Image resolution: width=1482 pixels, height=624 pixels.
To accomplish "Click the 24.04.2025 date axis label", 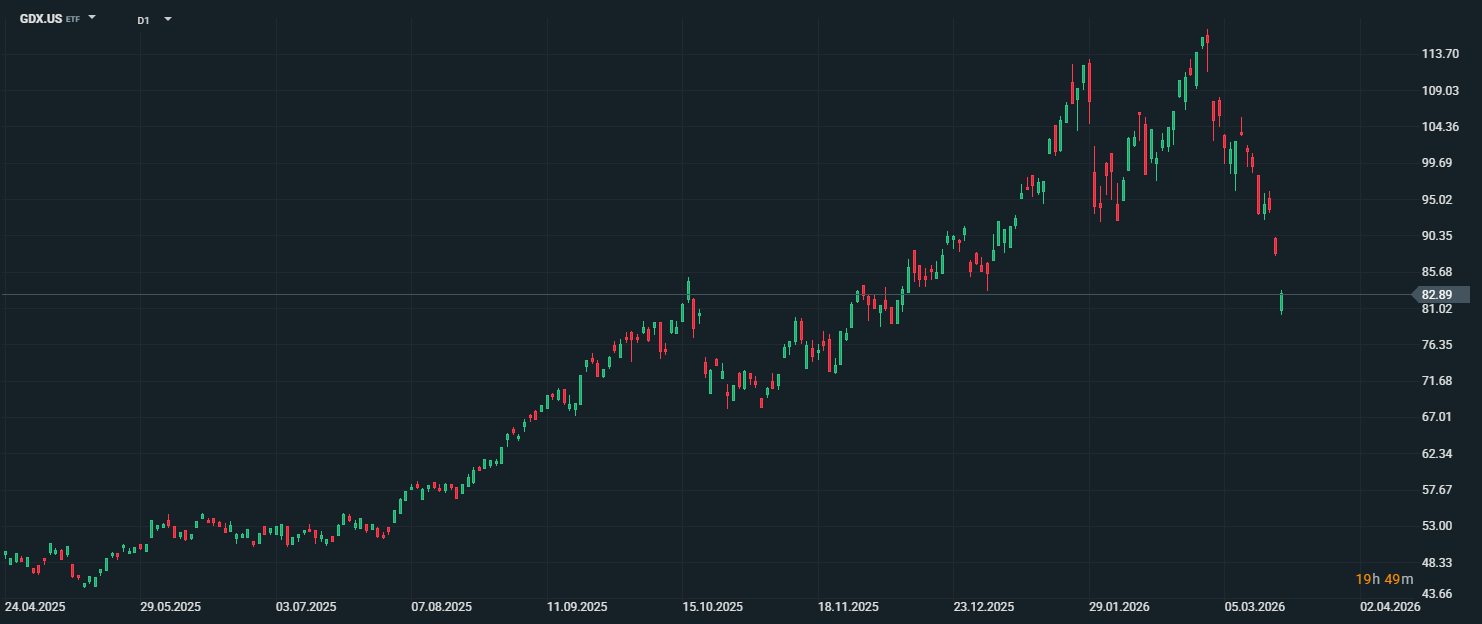I will pyautogui.click(x=35, y=607).
